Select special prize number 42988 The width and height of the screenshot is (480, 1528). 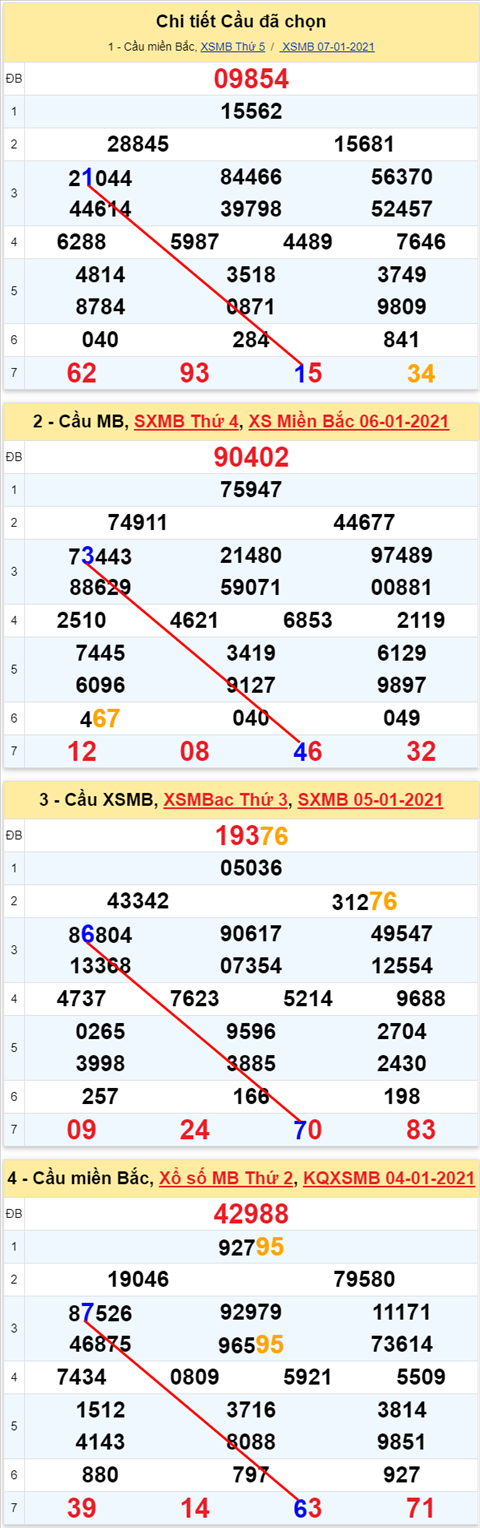click(251, 1214)
